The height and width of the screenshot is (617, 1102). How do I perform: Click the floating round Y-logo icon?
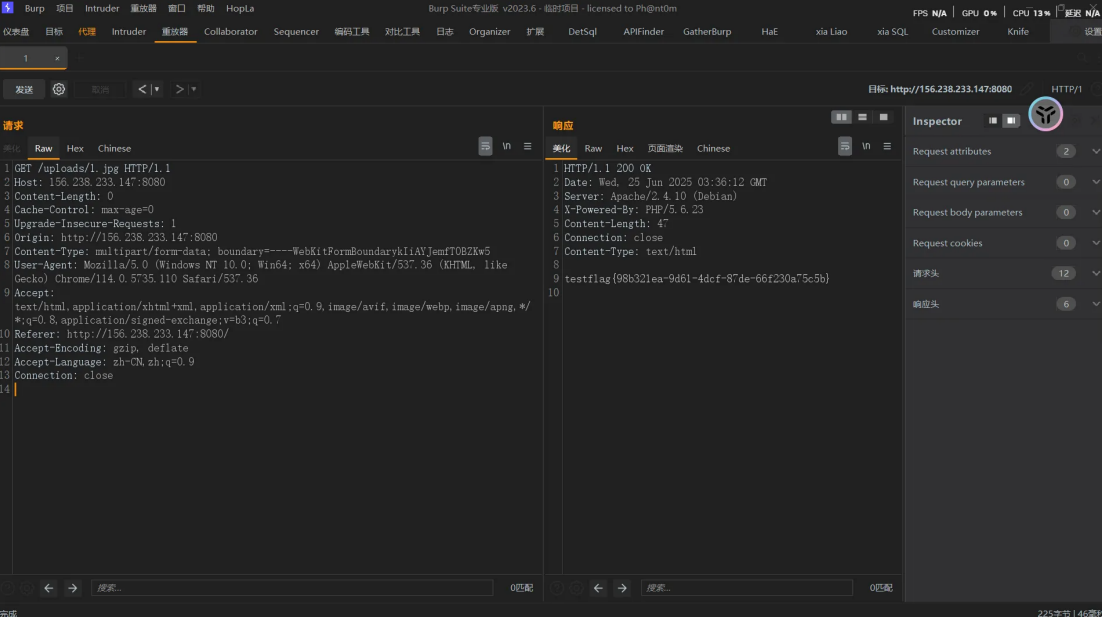(1045, 115)
